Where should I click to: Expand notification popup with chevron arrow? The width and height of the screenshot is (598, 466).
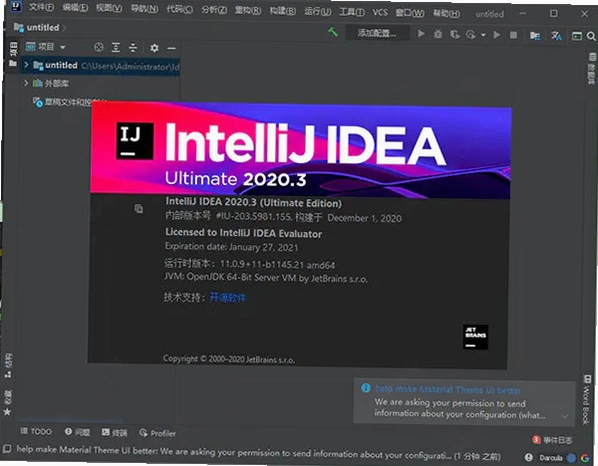coord(565,416)
